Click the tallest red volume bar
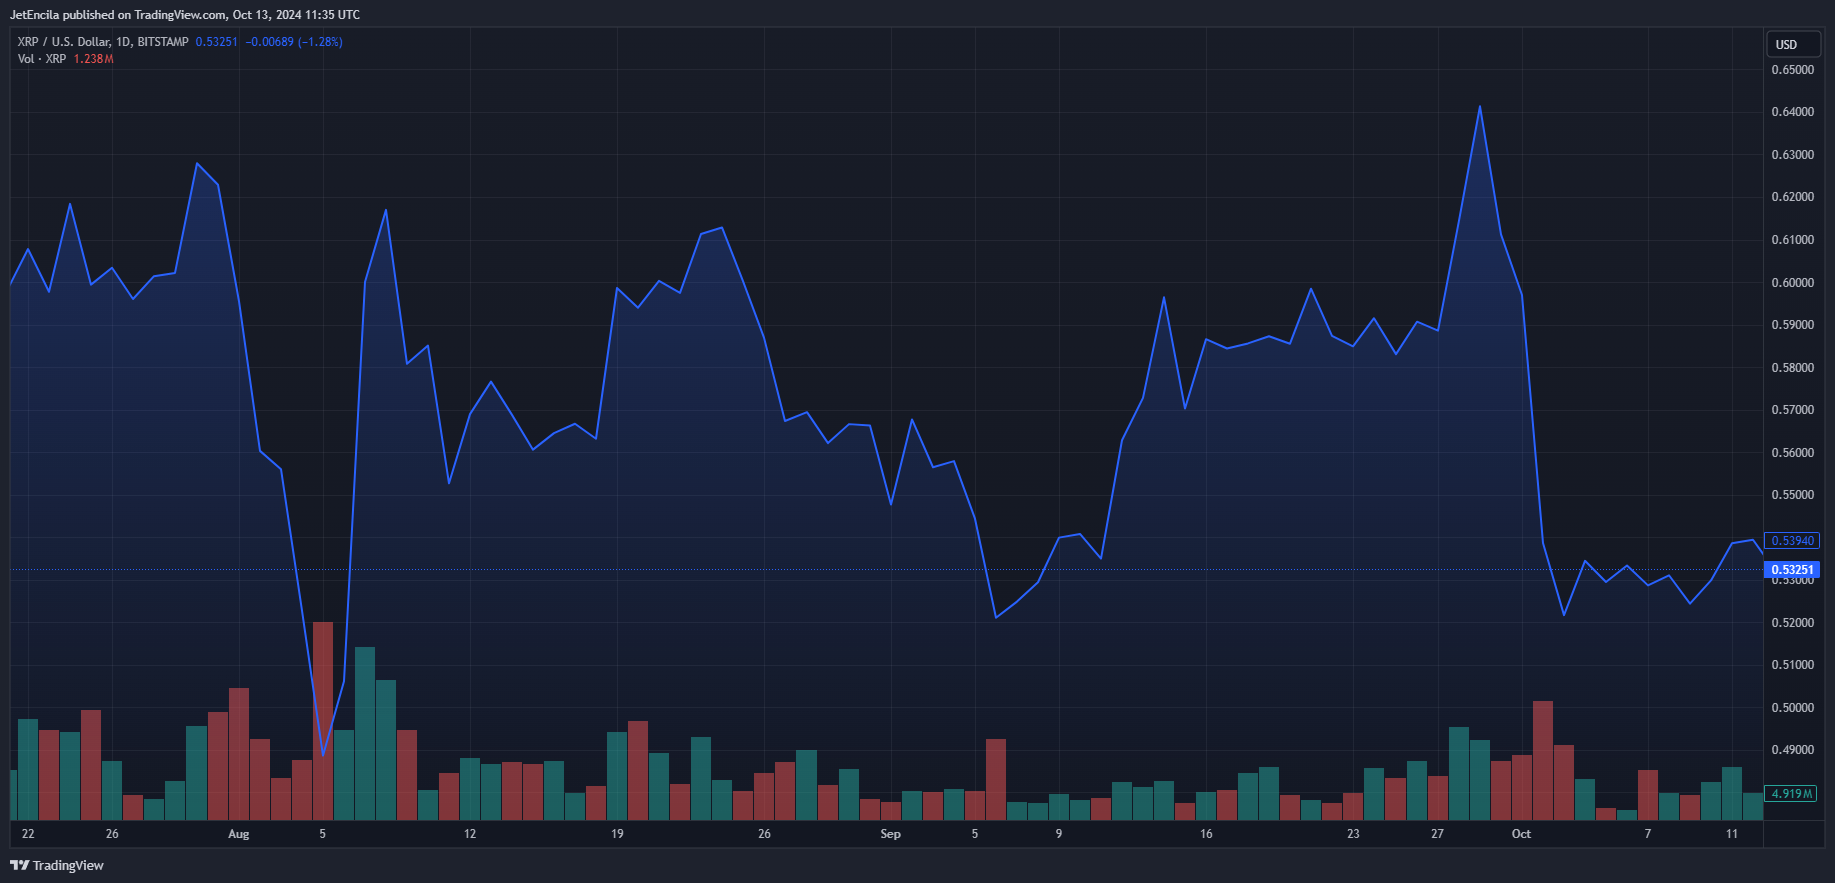1835x883 pixels. pos(323,720)
